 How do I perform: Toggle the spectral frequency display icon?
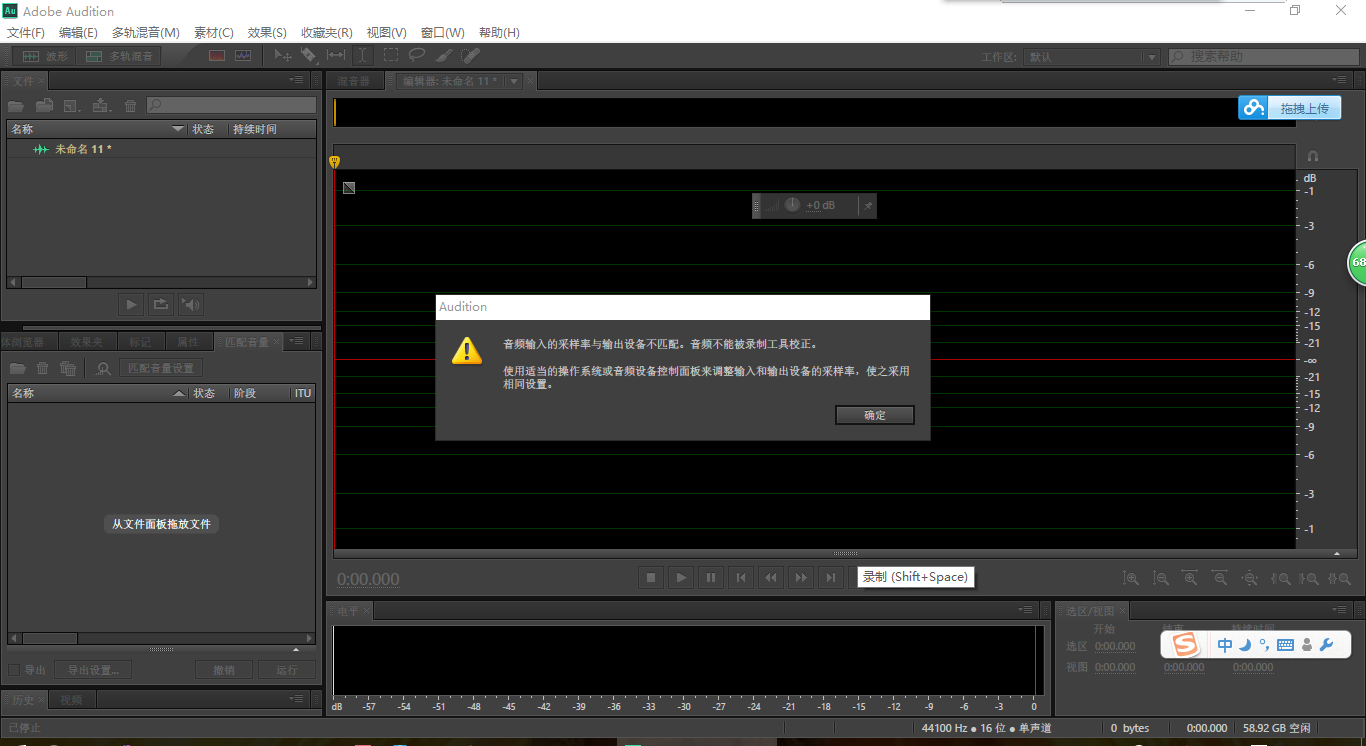[217, 57]
